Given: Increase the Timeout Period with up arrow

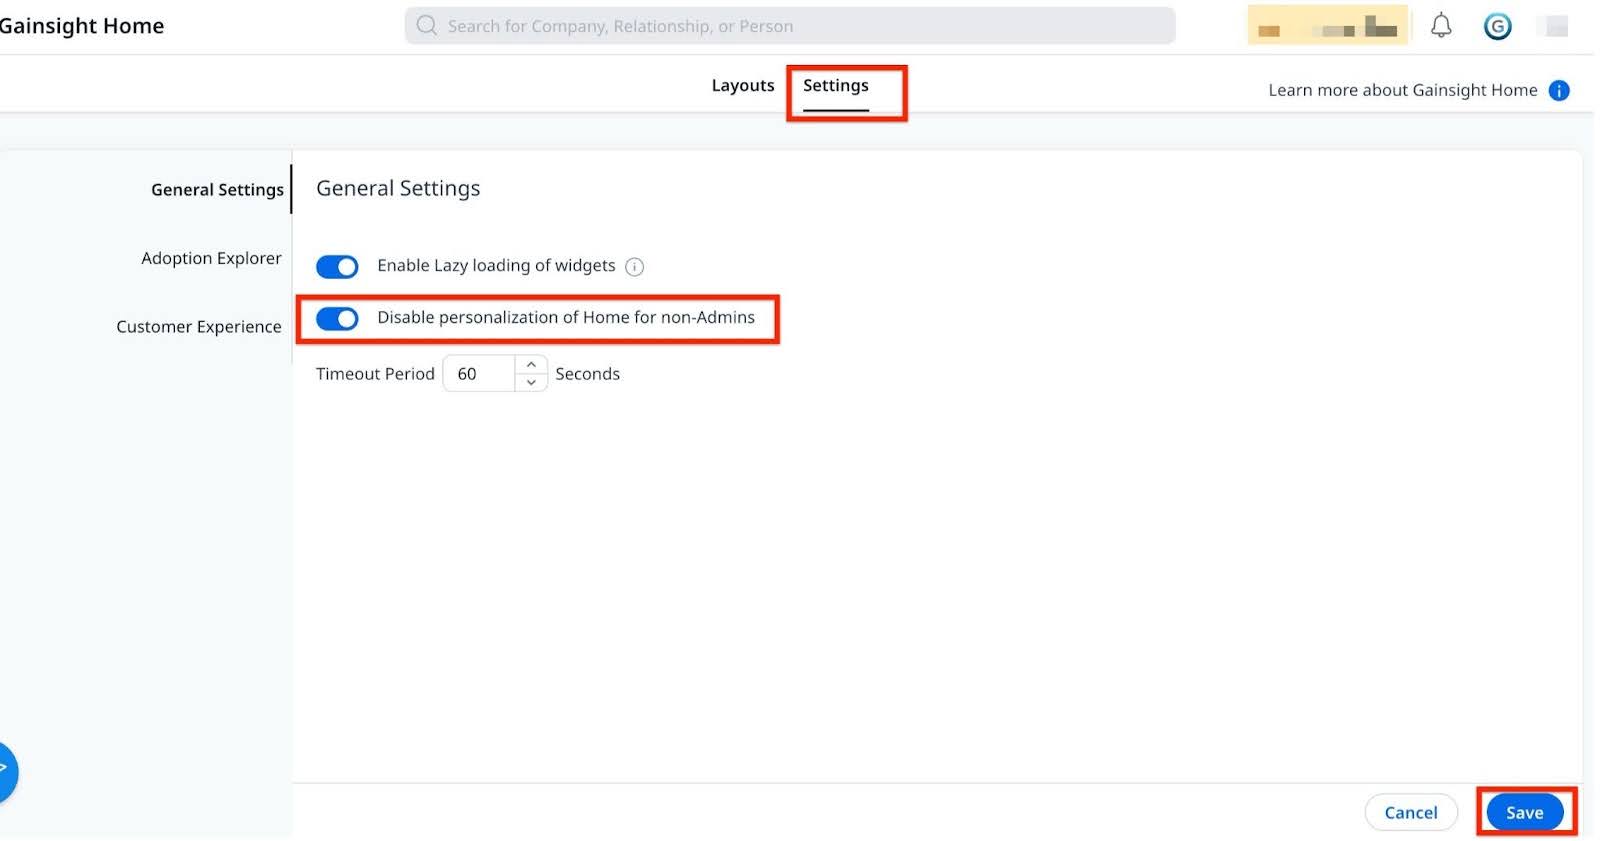Looking at the screenshot, I should coord(531,364).
